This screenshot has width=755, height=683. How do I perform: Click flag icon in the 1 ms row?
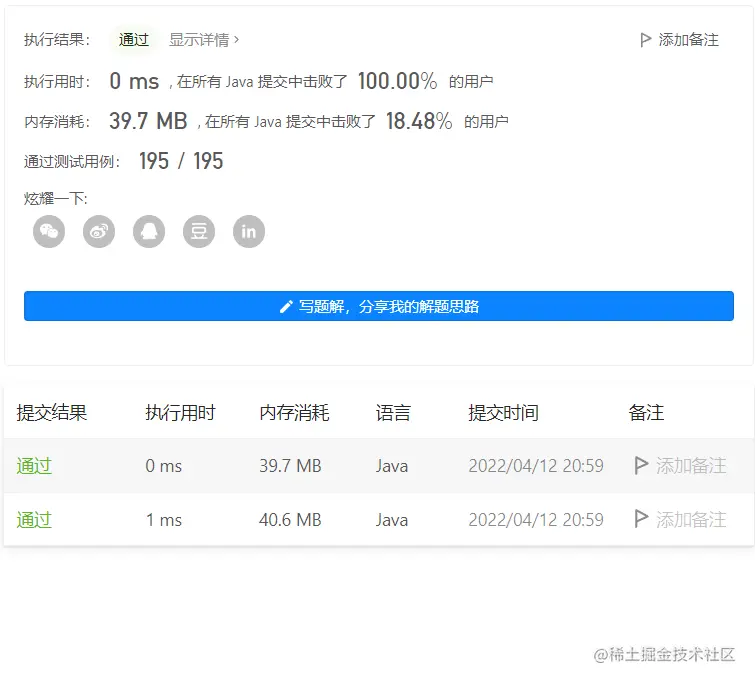point(641,519)
